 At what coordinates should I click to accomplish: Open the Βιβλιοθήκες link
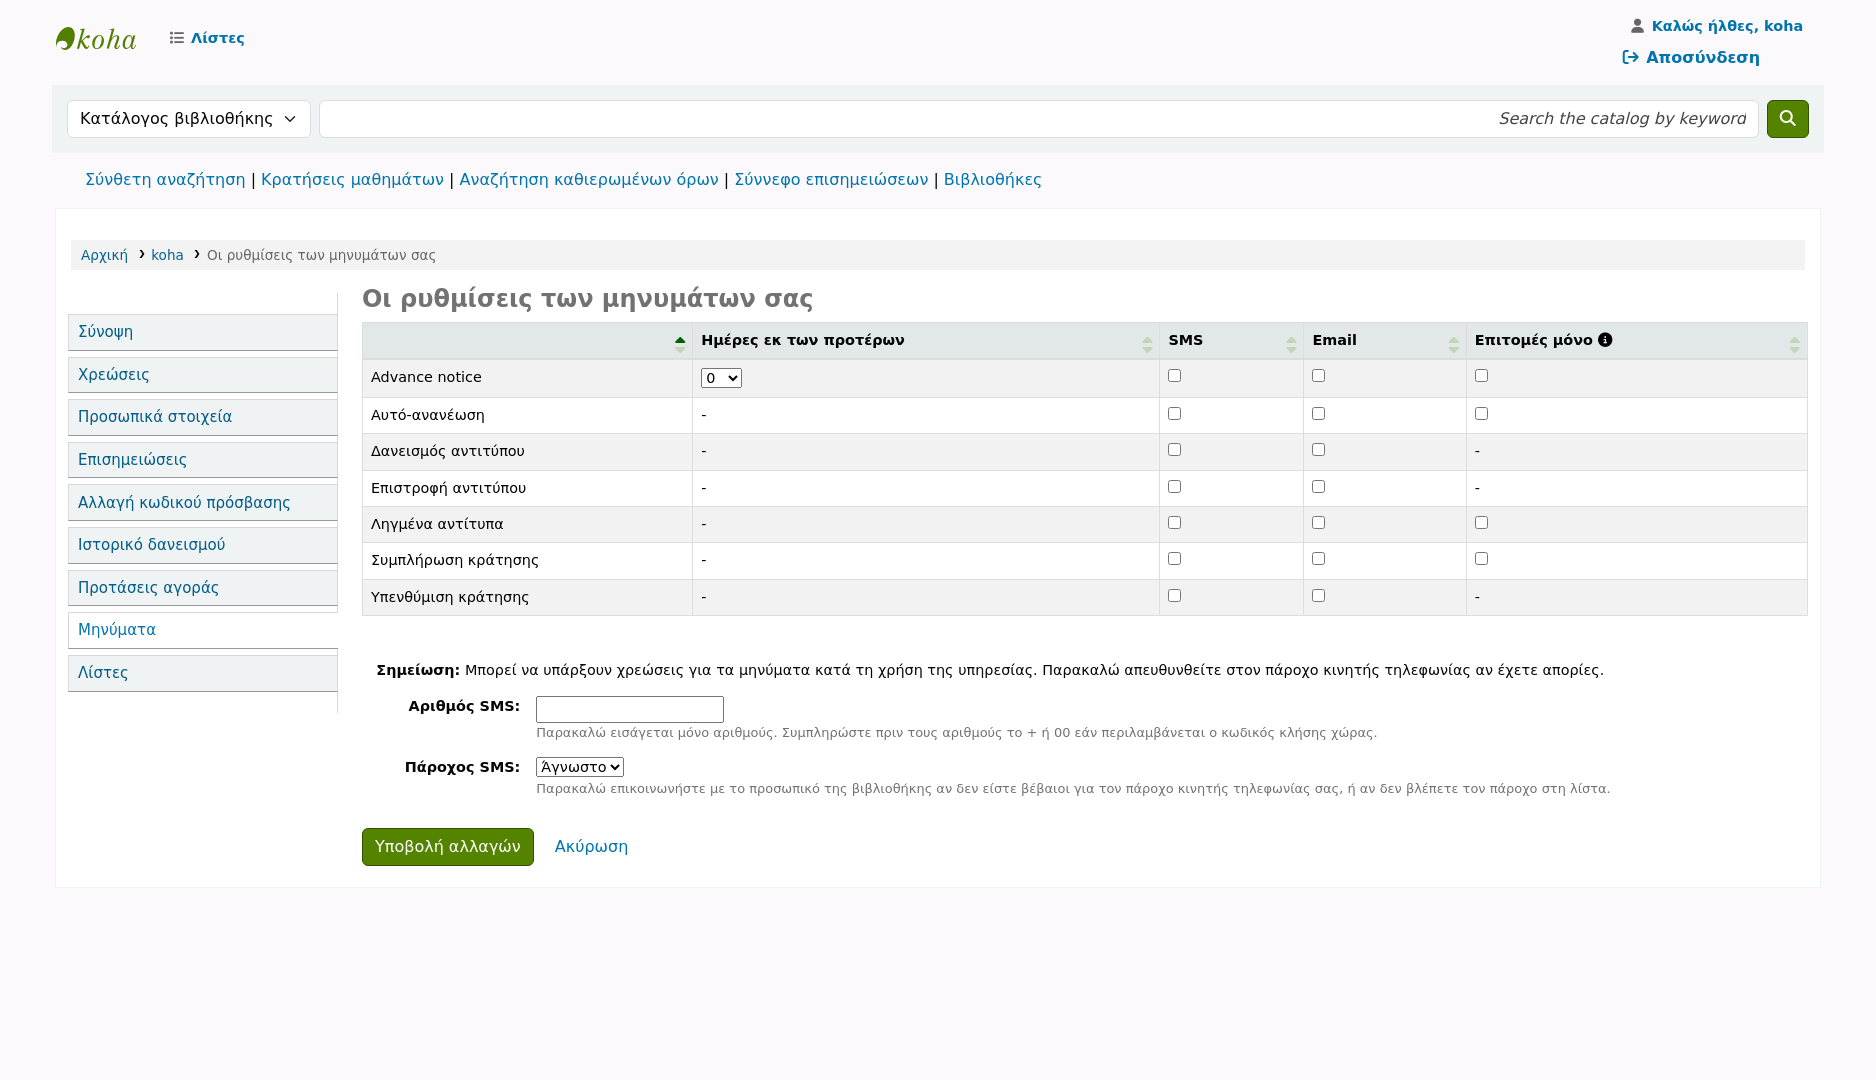tap(992, 180)
